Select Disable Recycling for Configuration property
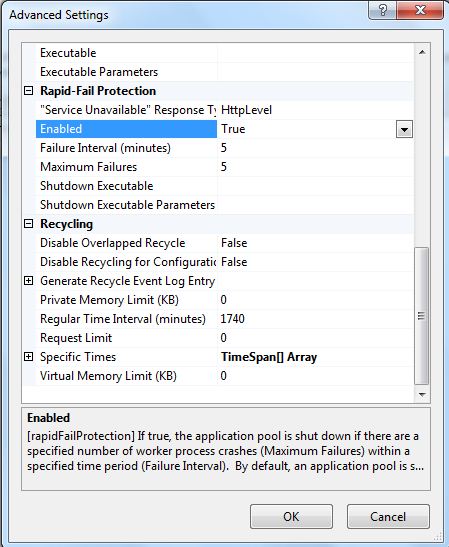 126,262
